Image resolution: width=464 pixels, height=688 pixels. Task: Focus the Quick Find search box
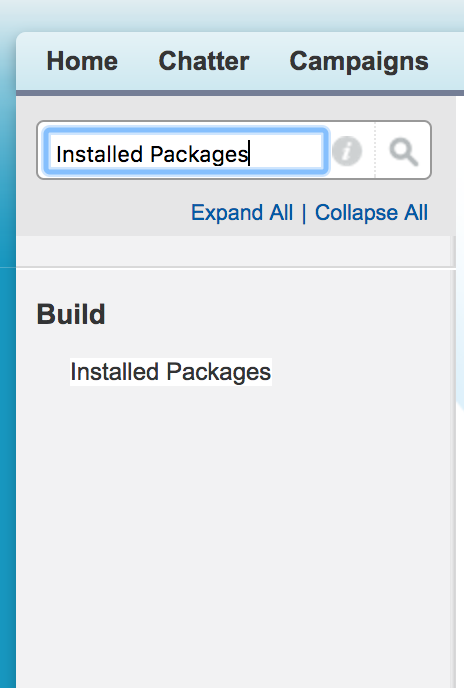(186, 151)
